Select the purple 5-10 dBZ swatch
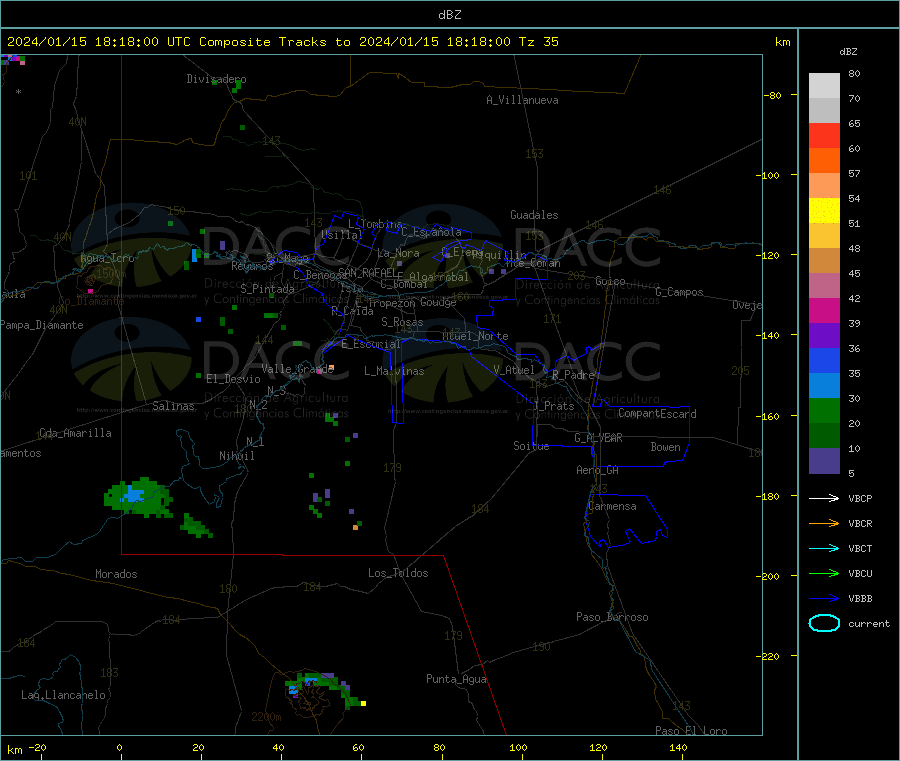The width and height of the screenshot is (900, 761). pyautogui.click(x=824, y=461)
